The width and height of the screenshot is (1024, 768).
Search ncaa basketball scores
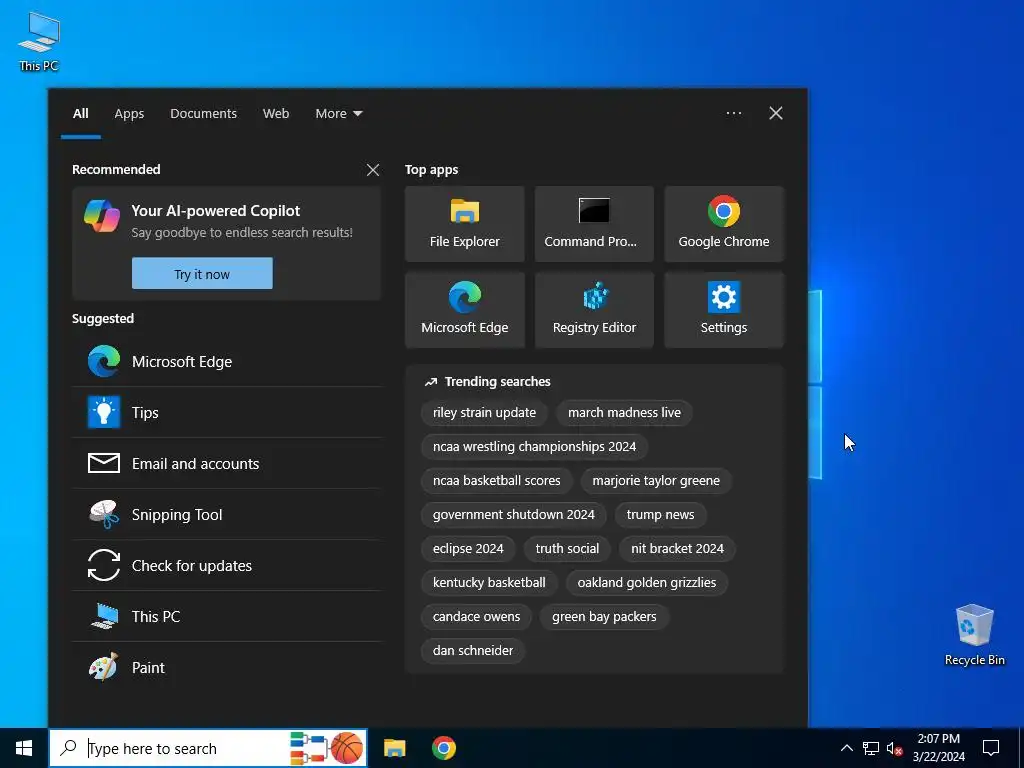coord(496,481)
